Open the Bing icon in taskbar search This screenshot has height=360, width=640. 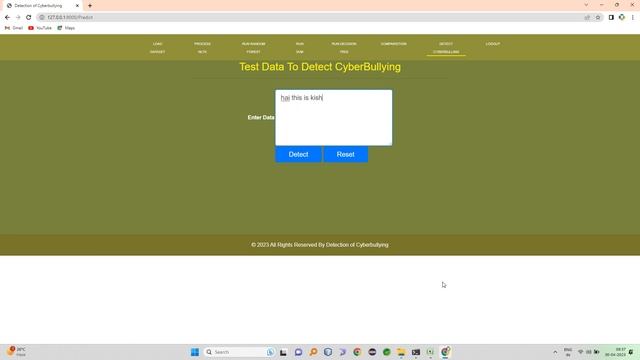[x=270, y=352]
